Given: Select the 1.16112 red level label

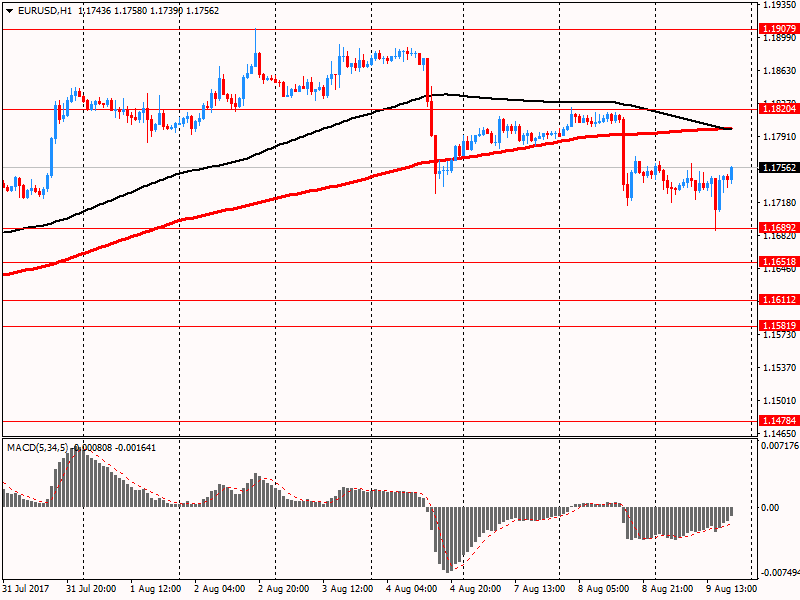Looking at the screenshot, I should (779, 299).
